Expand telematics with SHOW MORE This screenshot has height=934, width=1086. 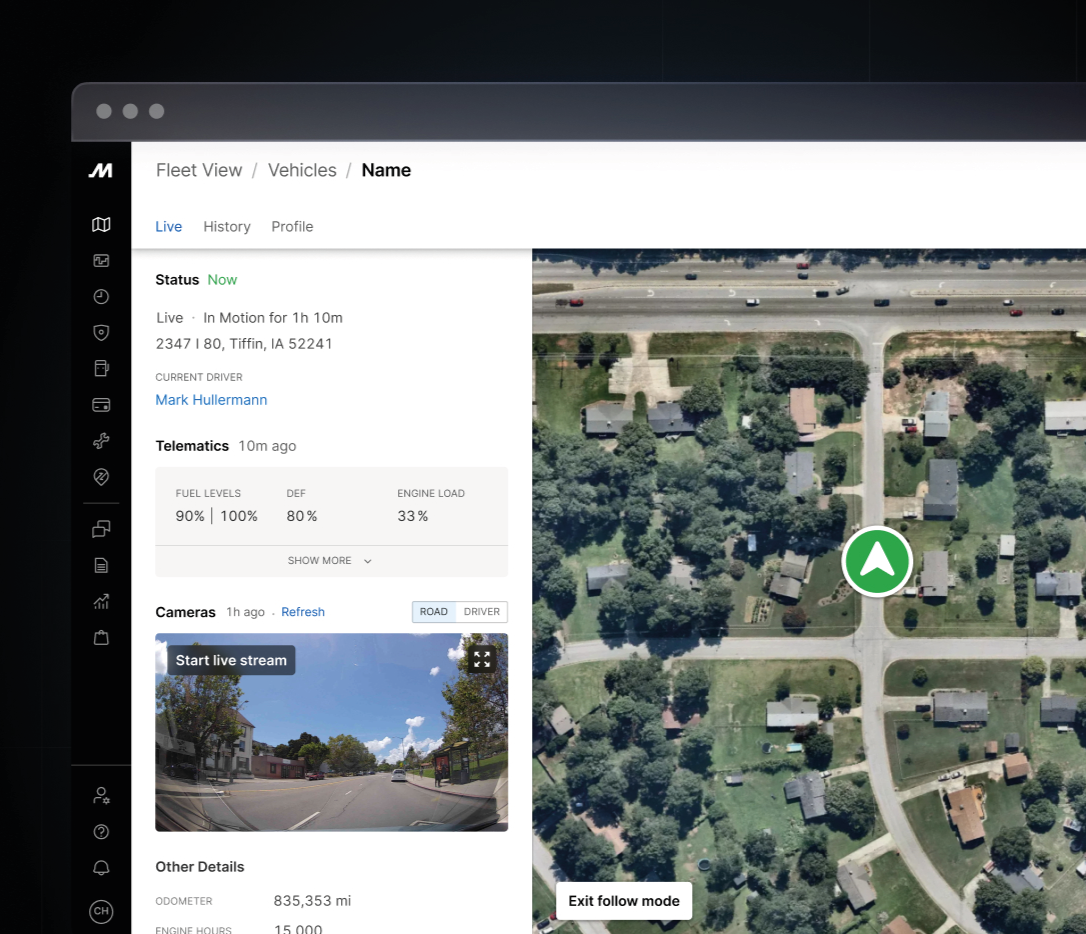[329, 561]
